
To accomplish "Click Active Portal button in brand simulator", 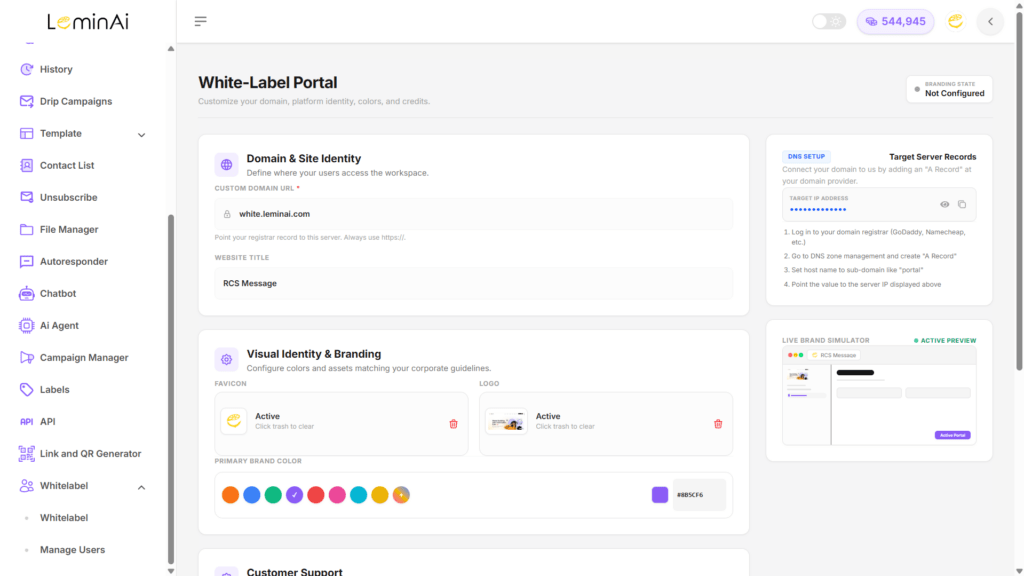I will pos(952,435).
